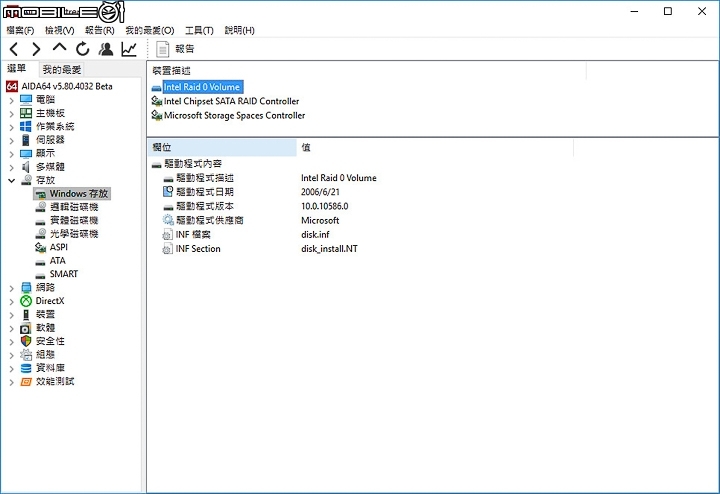The height and width of the screenshot is (494, 720).
Task: Expand the DirectX tree node
Action: tap(11, 302)
